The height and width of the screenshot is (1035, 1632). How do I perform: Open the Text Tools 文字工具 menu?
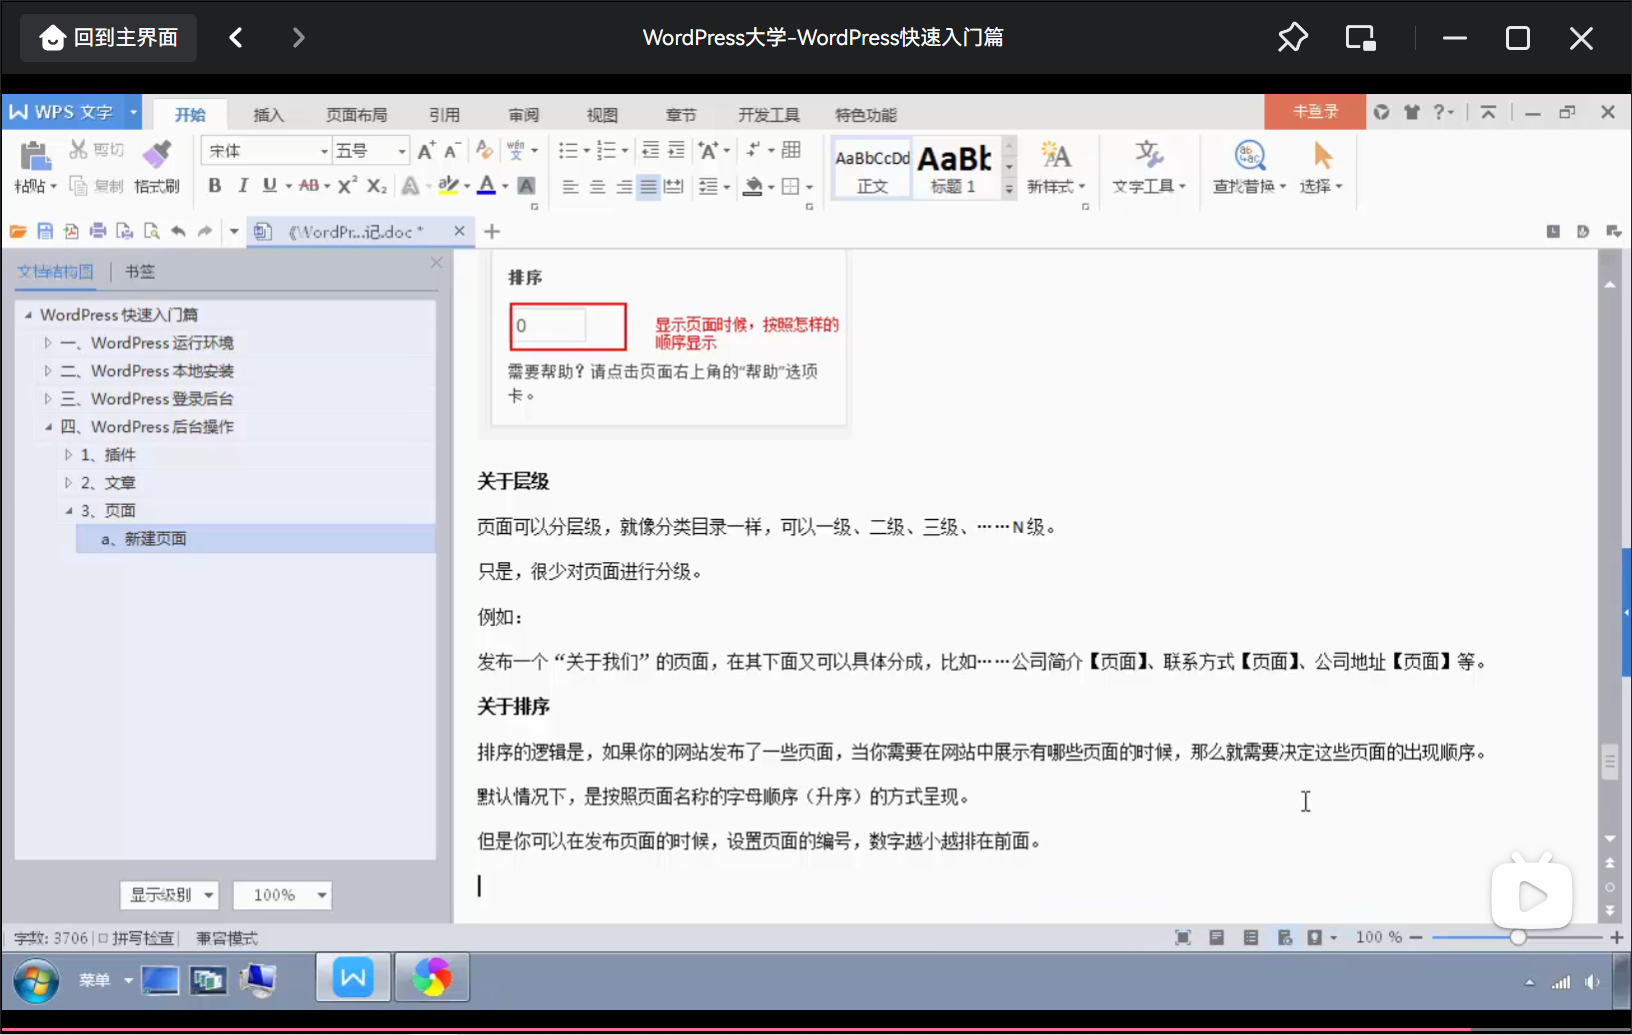tap(1148, 167)
